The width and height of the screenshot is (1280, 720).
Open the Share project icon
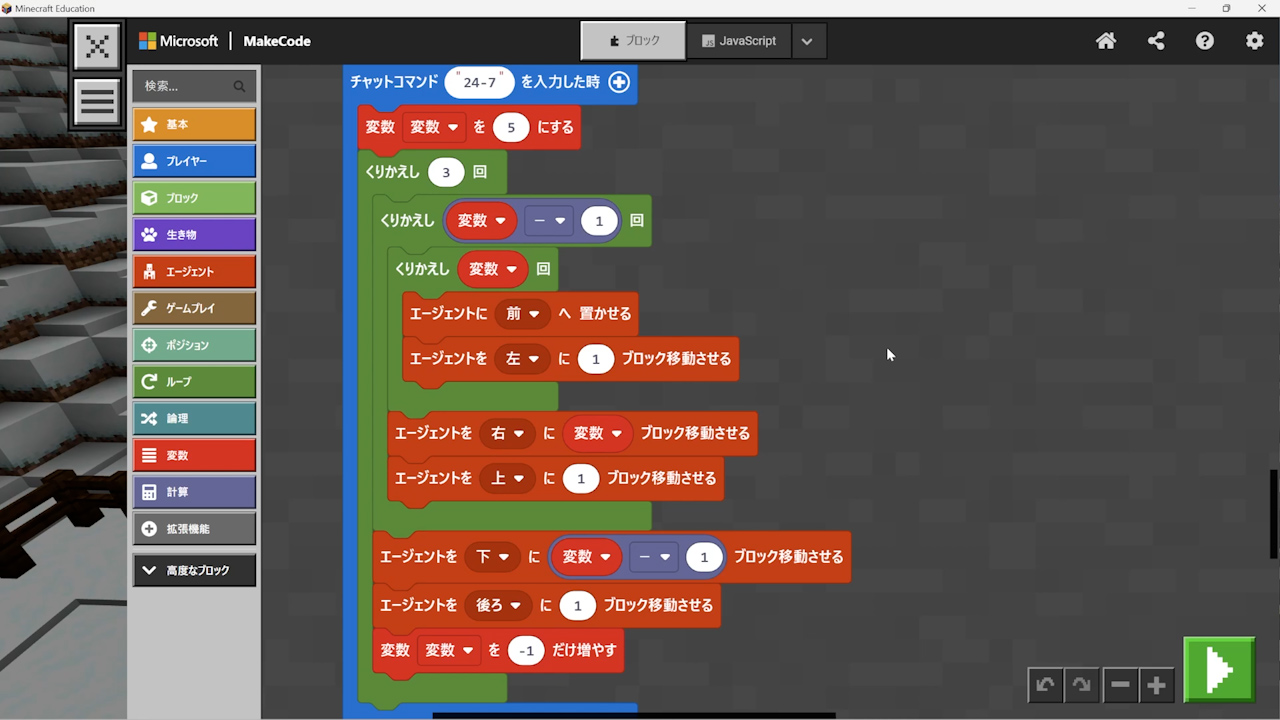(x=1156, y=41)
